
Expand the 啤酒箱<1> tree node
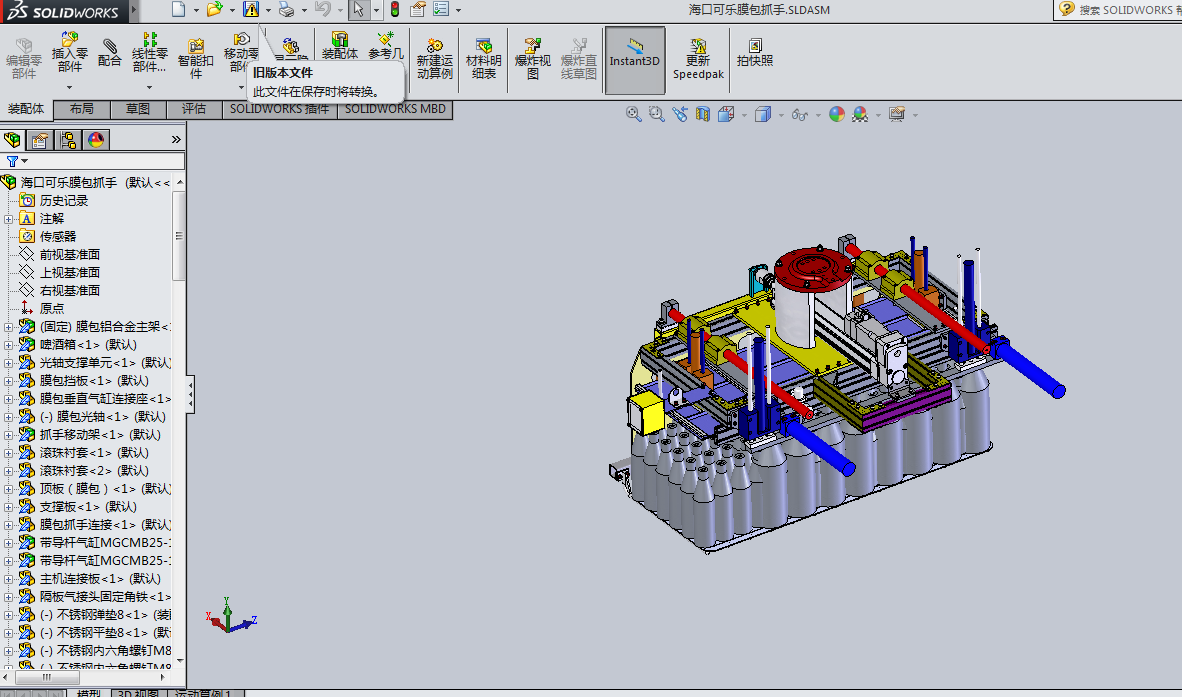[9, 345]
